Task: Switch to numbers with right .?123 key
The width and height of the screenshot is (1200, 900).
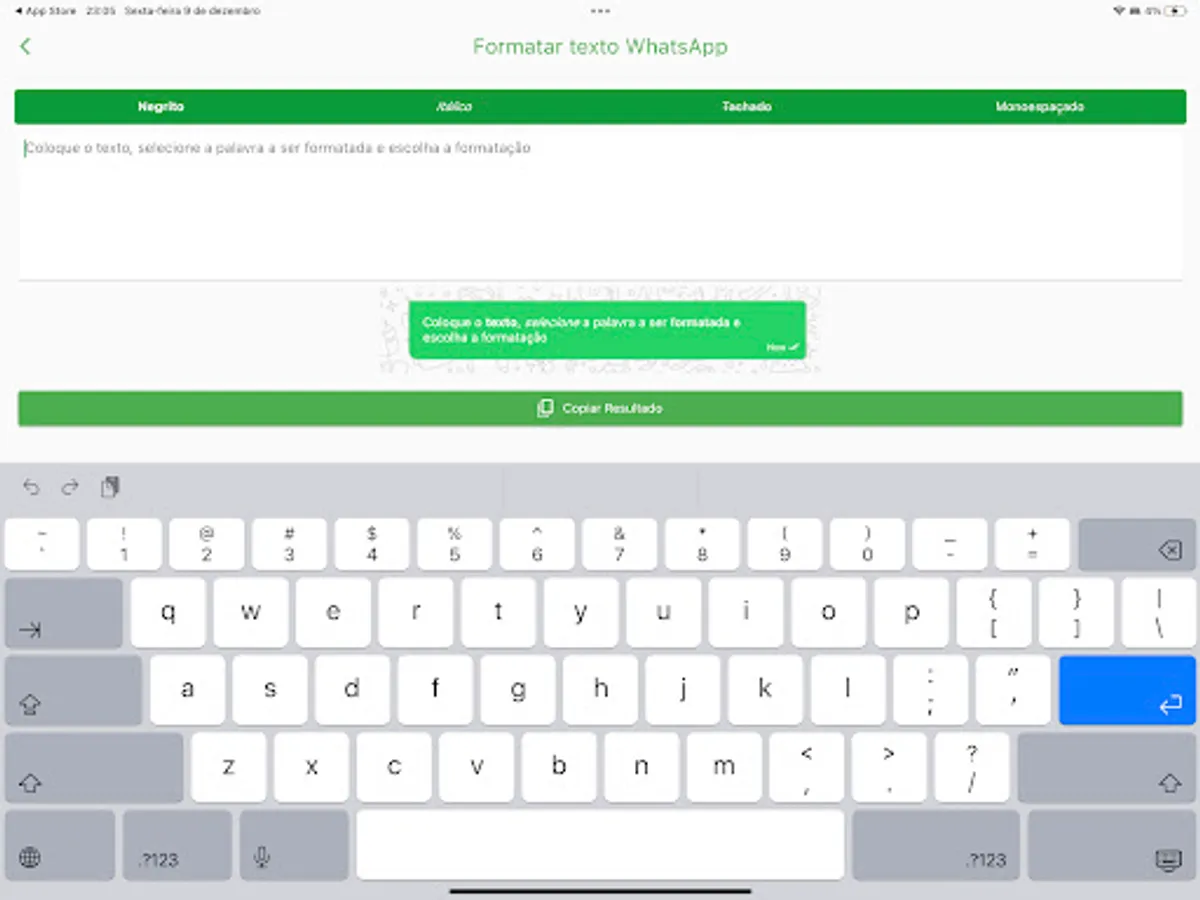Action: pyautogui.click(x=936, y=845)
